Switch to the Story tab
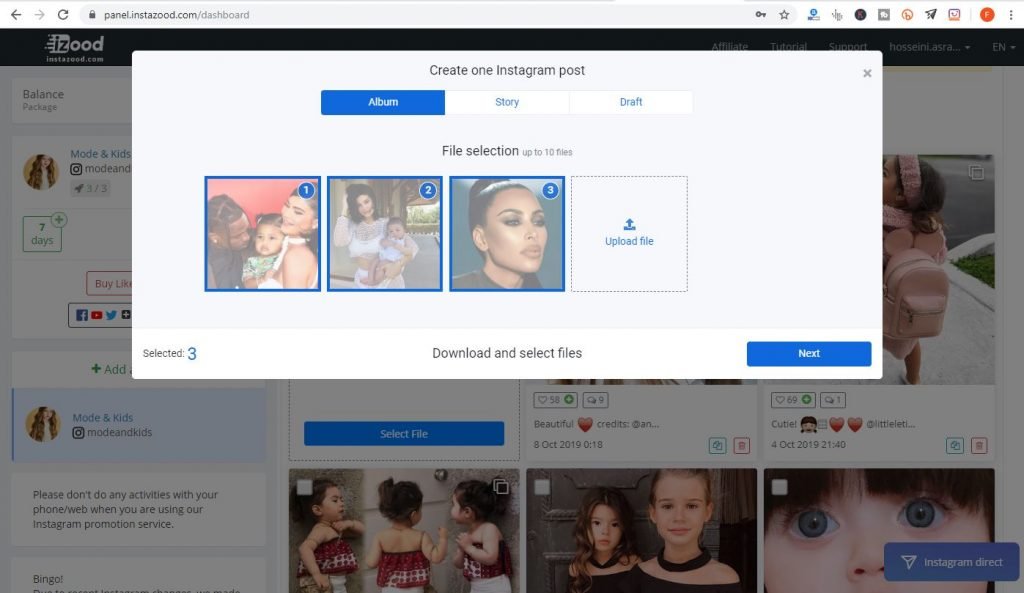 (x=507, y=102)
